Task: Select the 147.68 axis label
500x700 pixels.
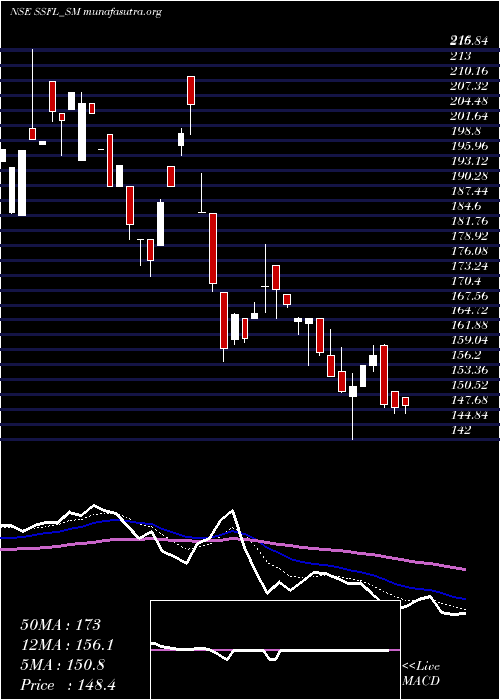Action: tap(469, 400)
